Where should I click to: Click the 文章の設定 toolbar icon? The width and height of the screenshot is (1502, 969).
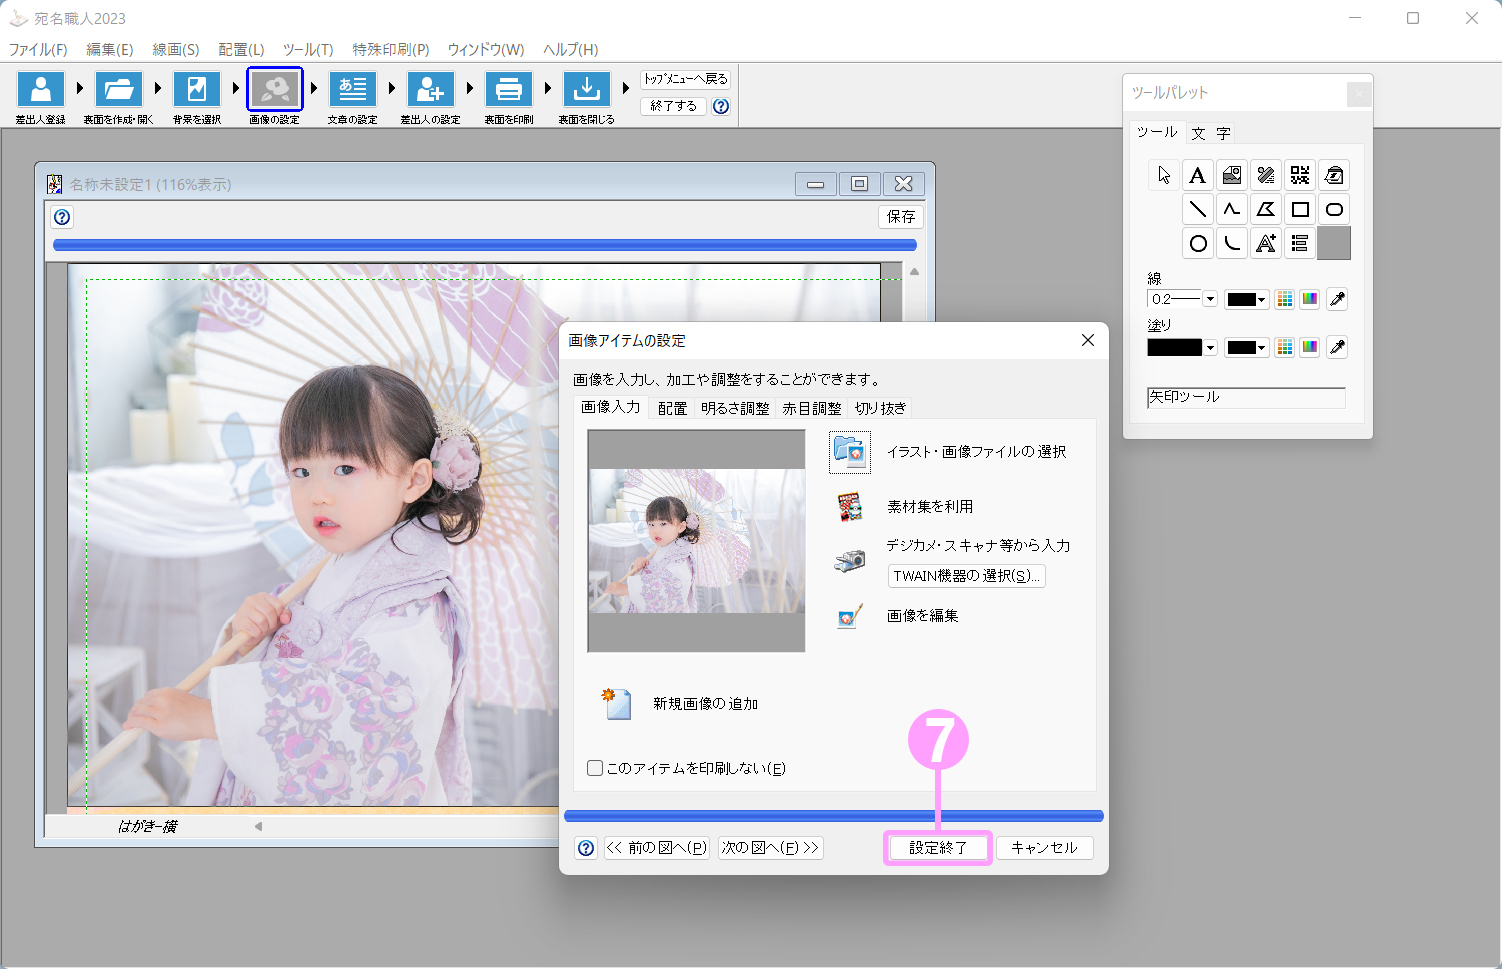point(353,90)
